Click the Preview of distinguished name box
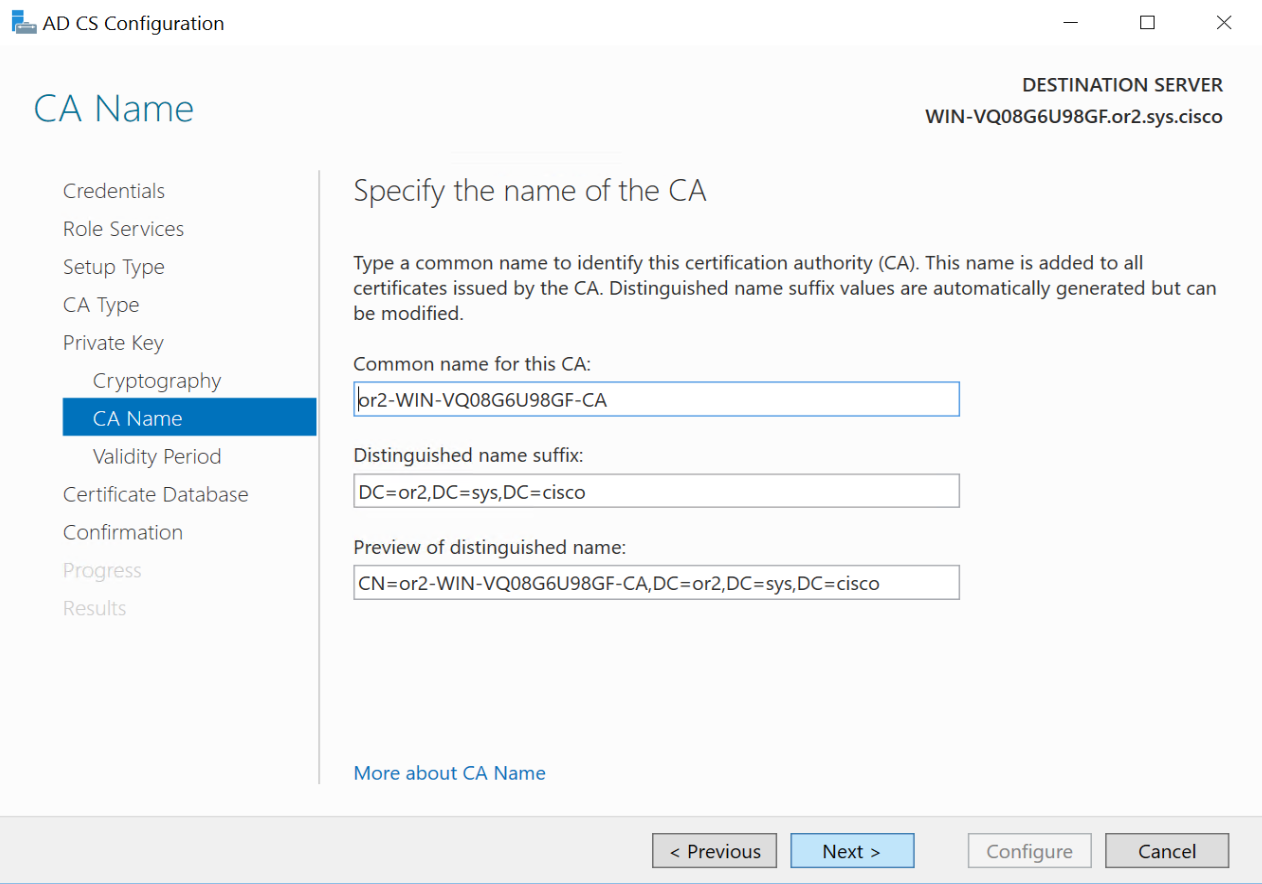This screenshot has height=884, width=1262. 656,583
